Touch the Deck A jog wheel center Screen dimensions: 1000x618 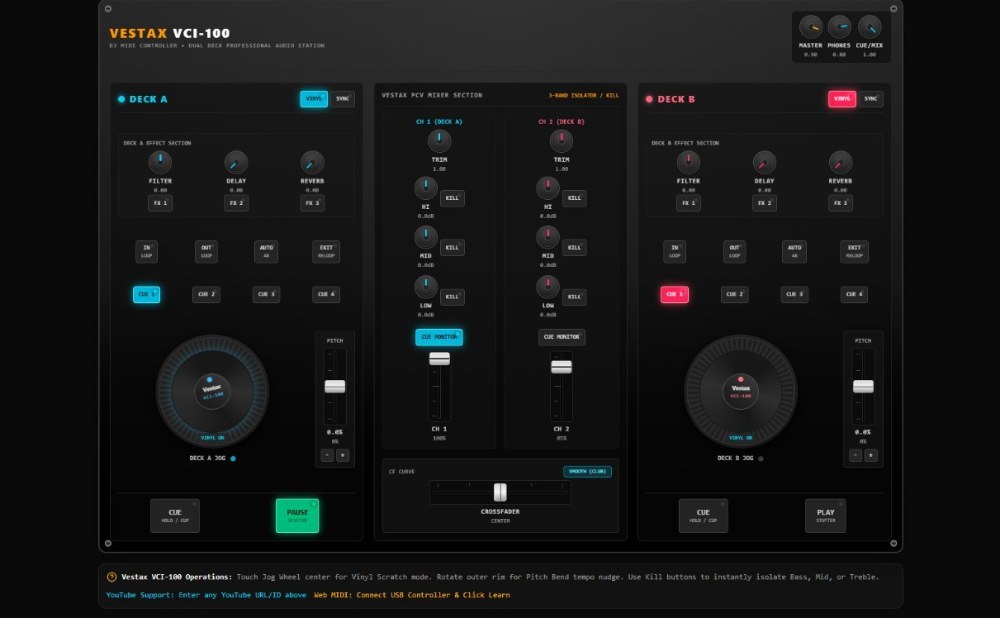pyautogui.click(x=212, y=391)
